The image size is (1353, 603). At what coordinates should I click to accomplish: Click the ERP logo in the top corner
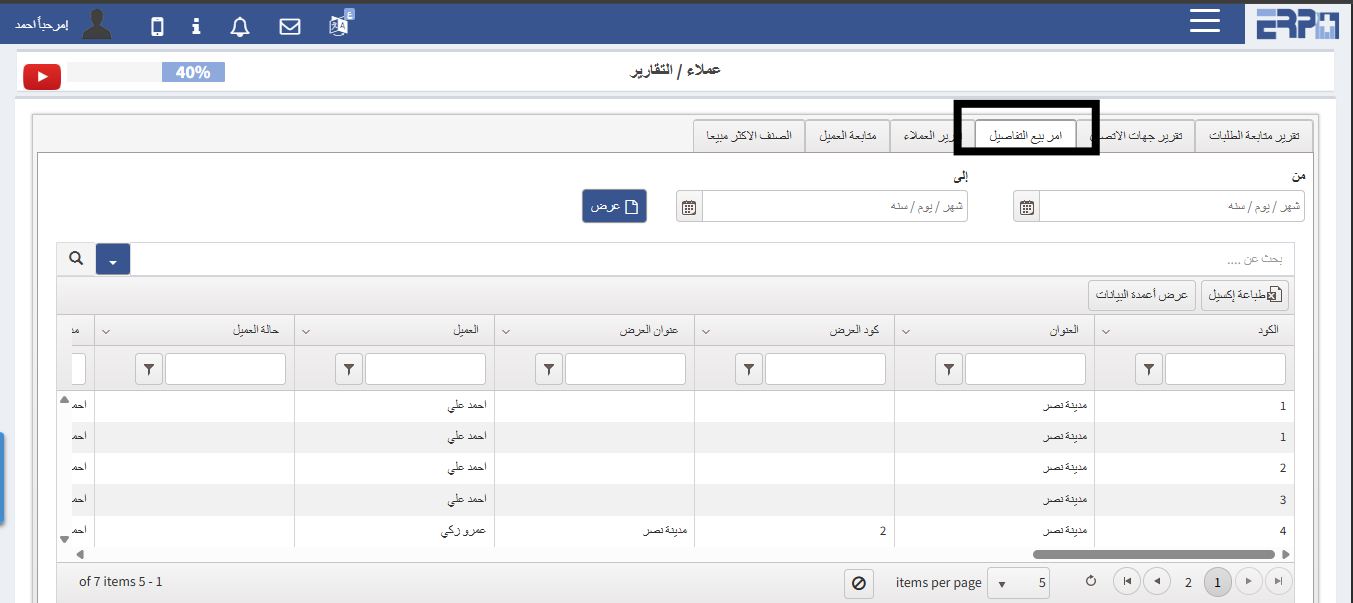tap(1296, 22)
